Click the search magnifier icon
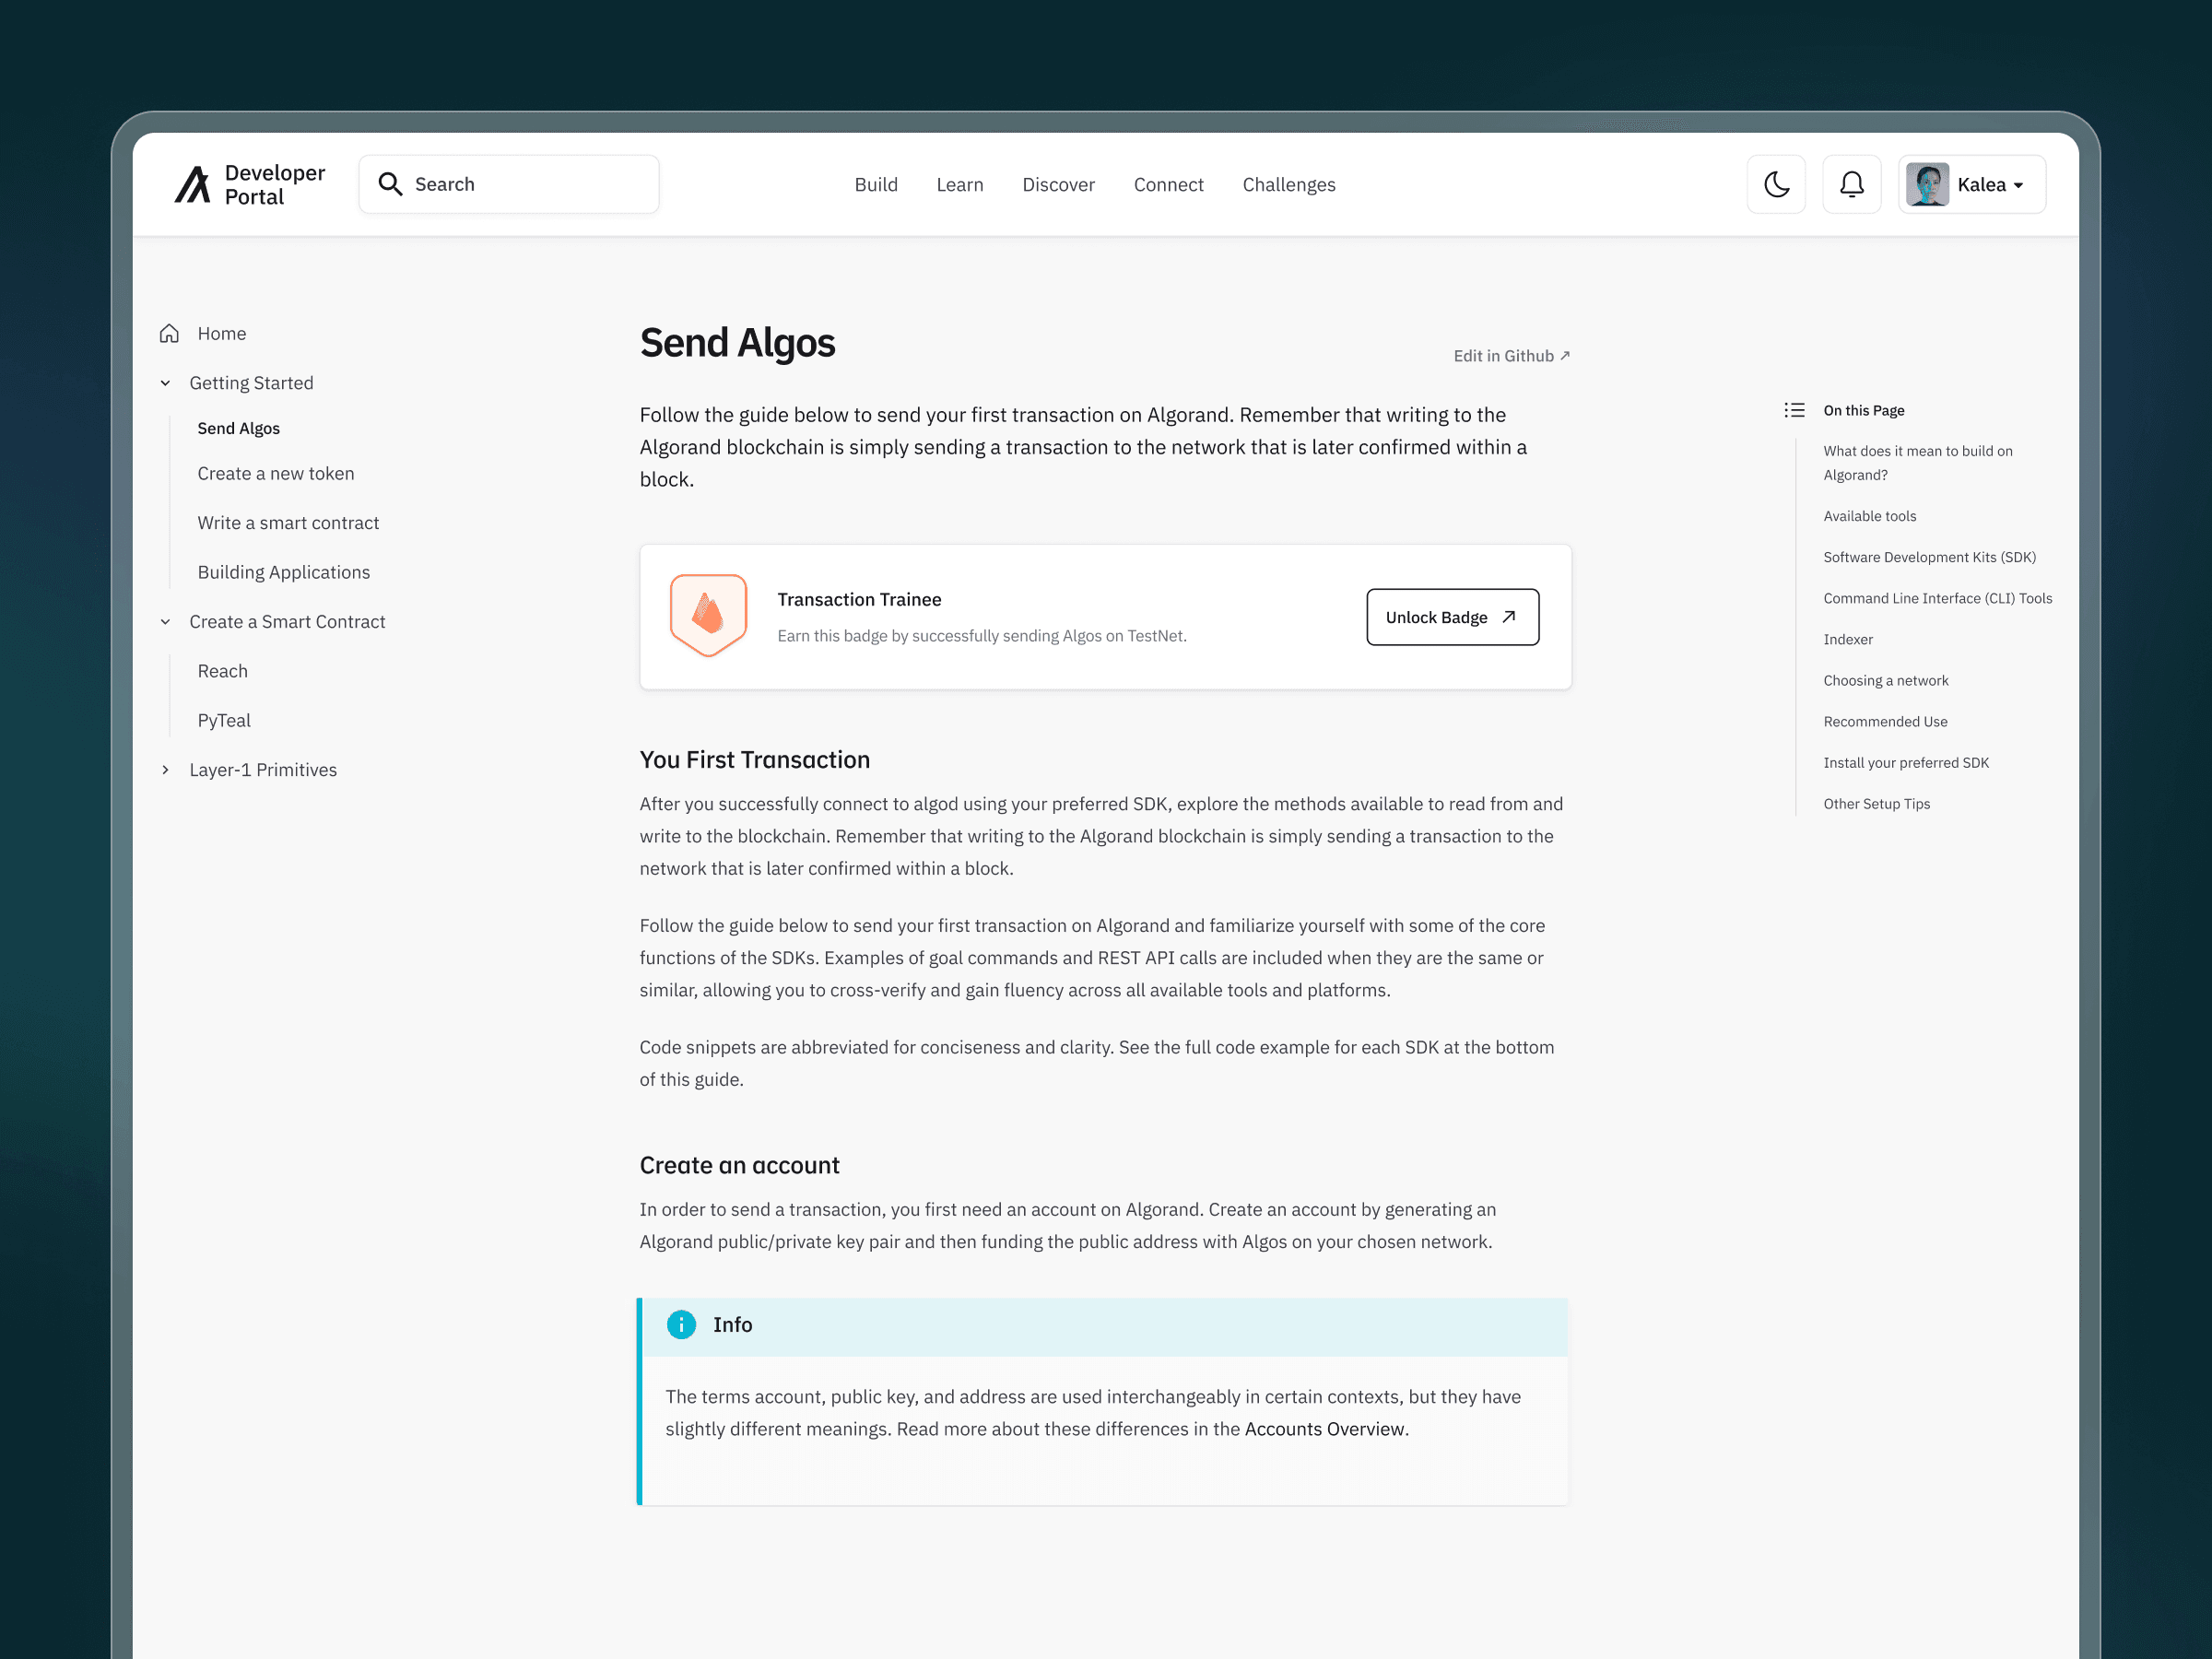2212x1659 pixels. tap(389, 184)
